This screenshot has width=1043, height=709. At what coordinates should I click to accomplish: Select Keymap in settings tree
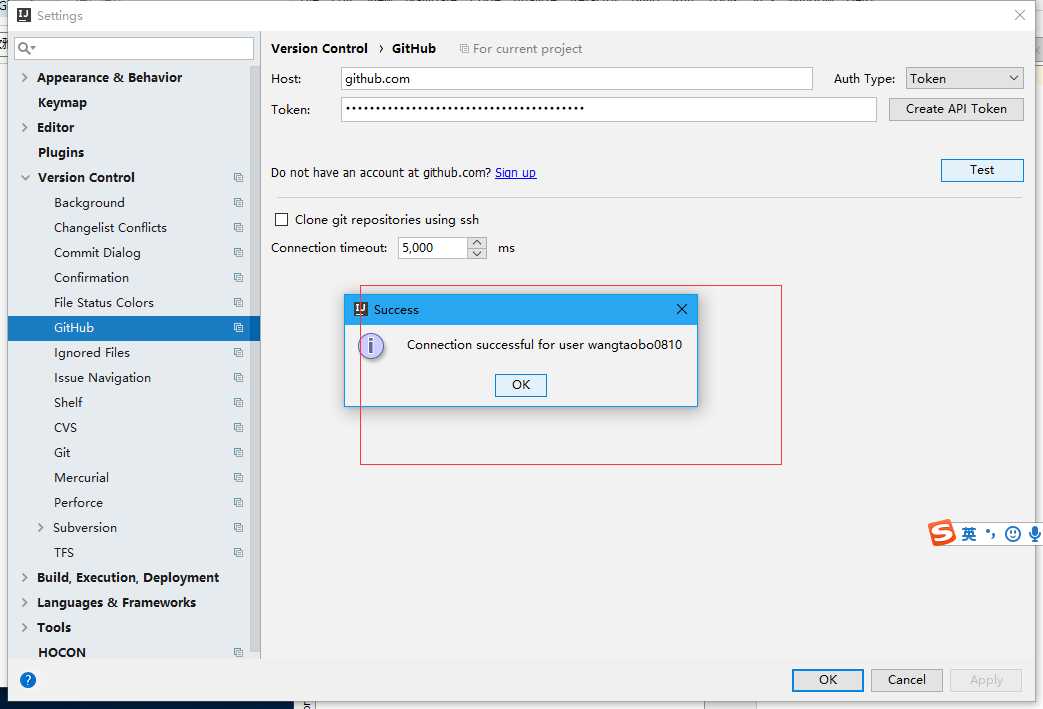(63, 102)
